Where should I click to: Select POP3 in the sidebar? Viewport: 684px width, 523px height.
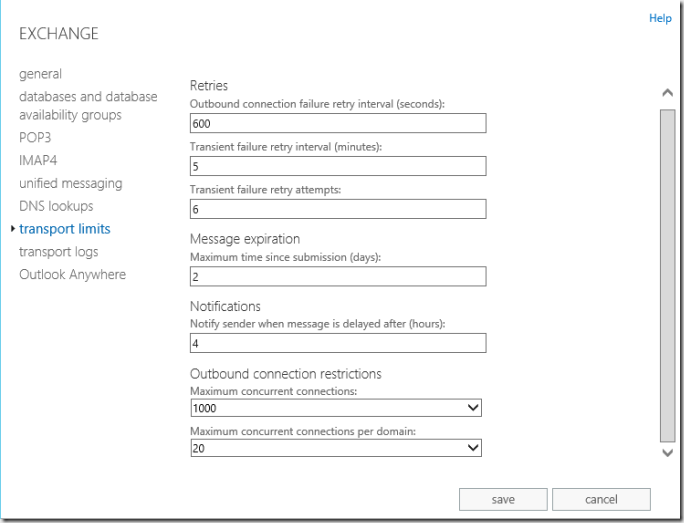pyautogui.click(x=35, y=137)
